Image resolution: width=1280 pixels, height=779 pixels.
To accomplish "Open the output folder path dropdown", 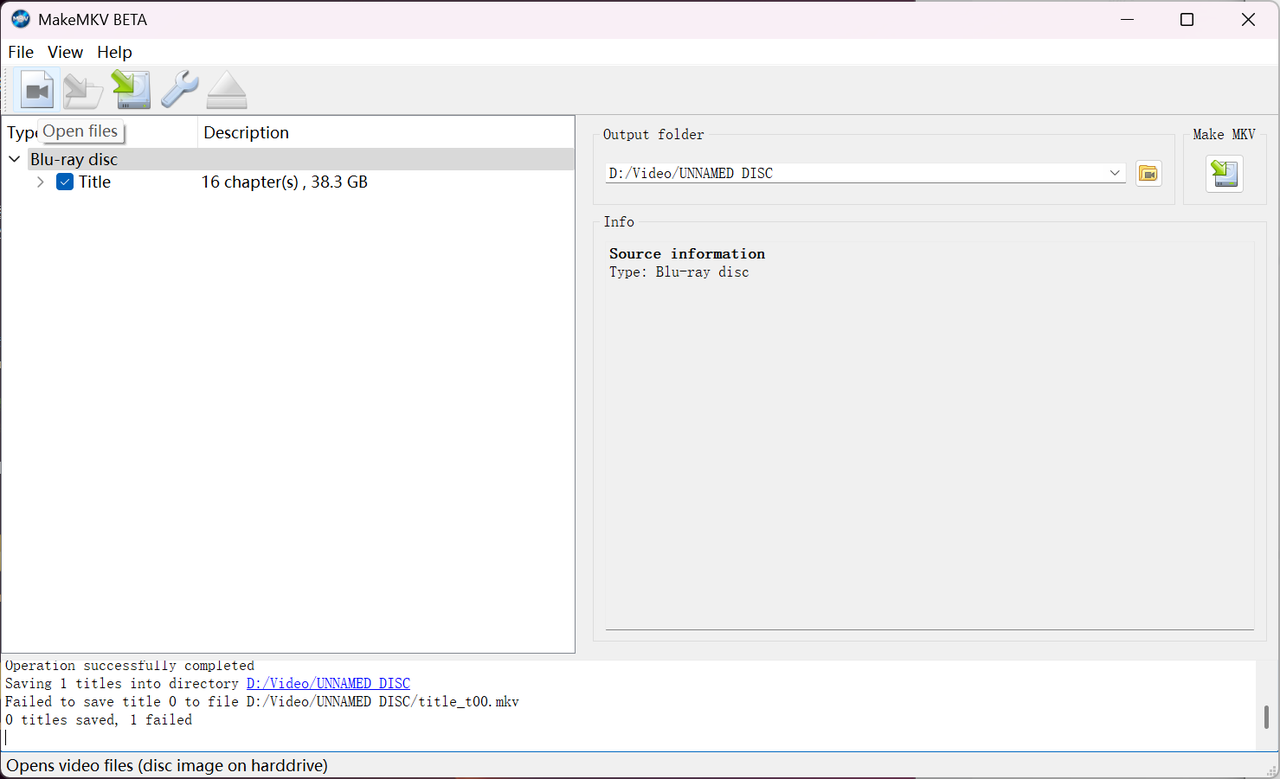I will [x=1115, y=173].
